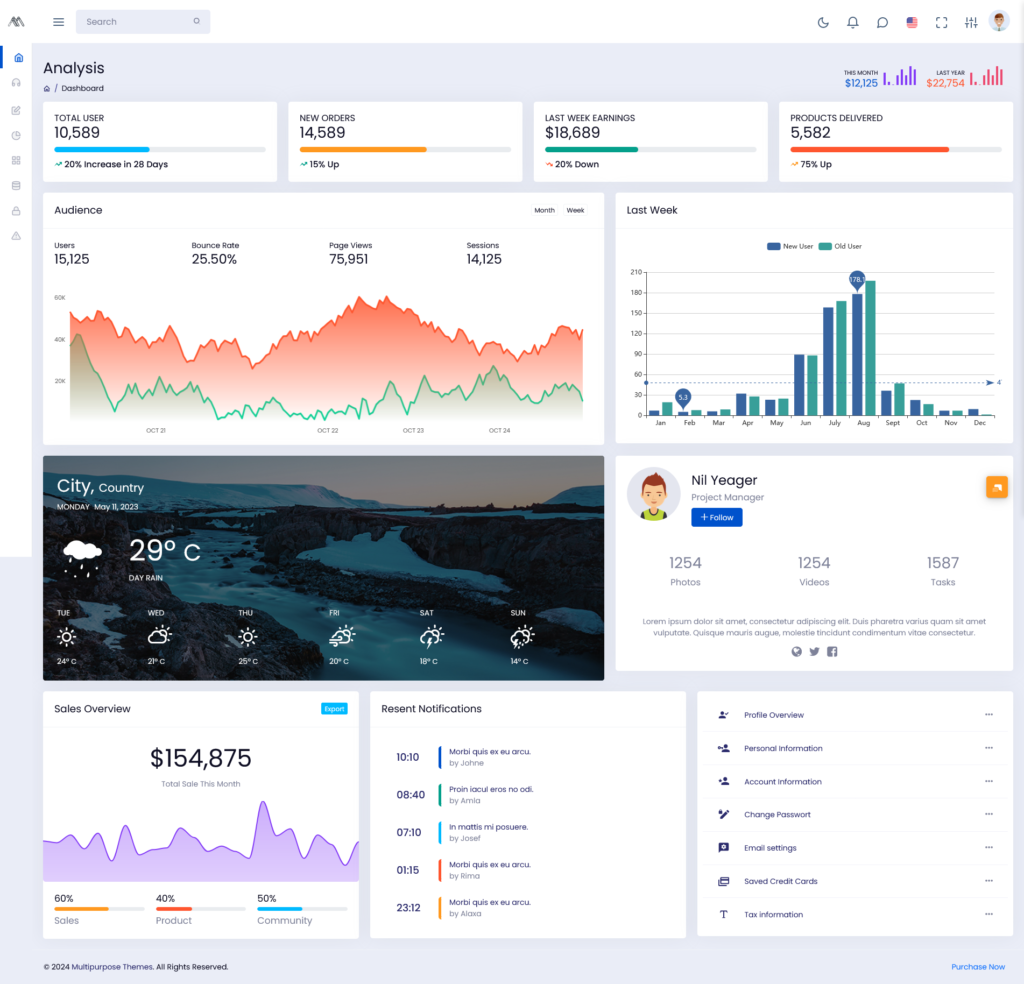1024x984 pixels.
Task: Click the Twitter icon on Nil Yeager's card
Action: (x=812, y=651)
